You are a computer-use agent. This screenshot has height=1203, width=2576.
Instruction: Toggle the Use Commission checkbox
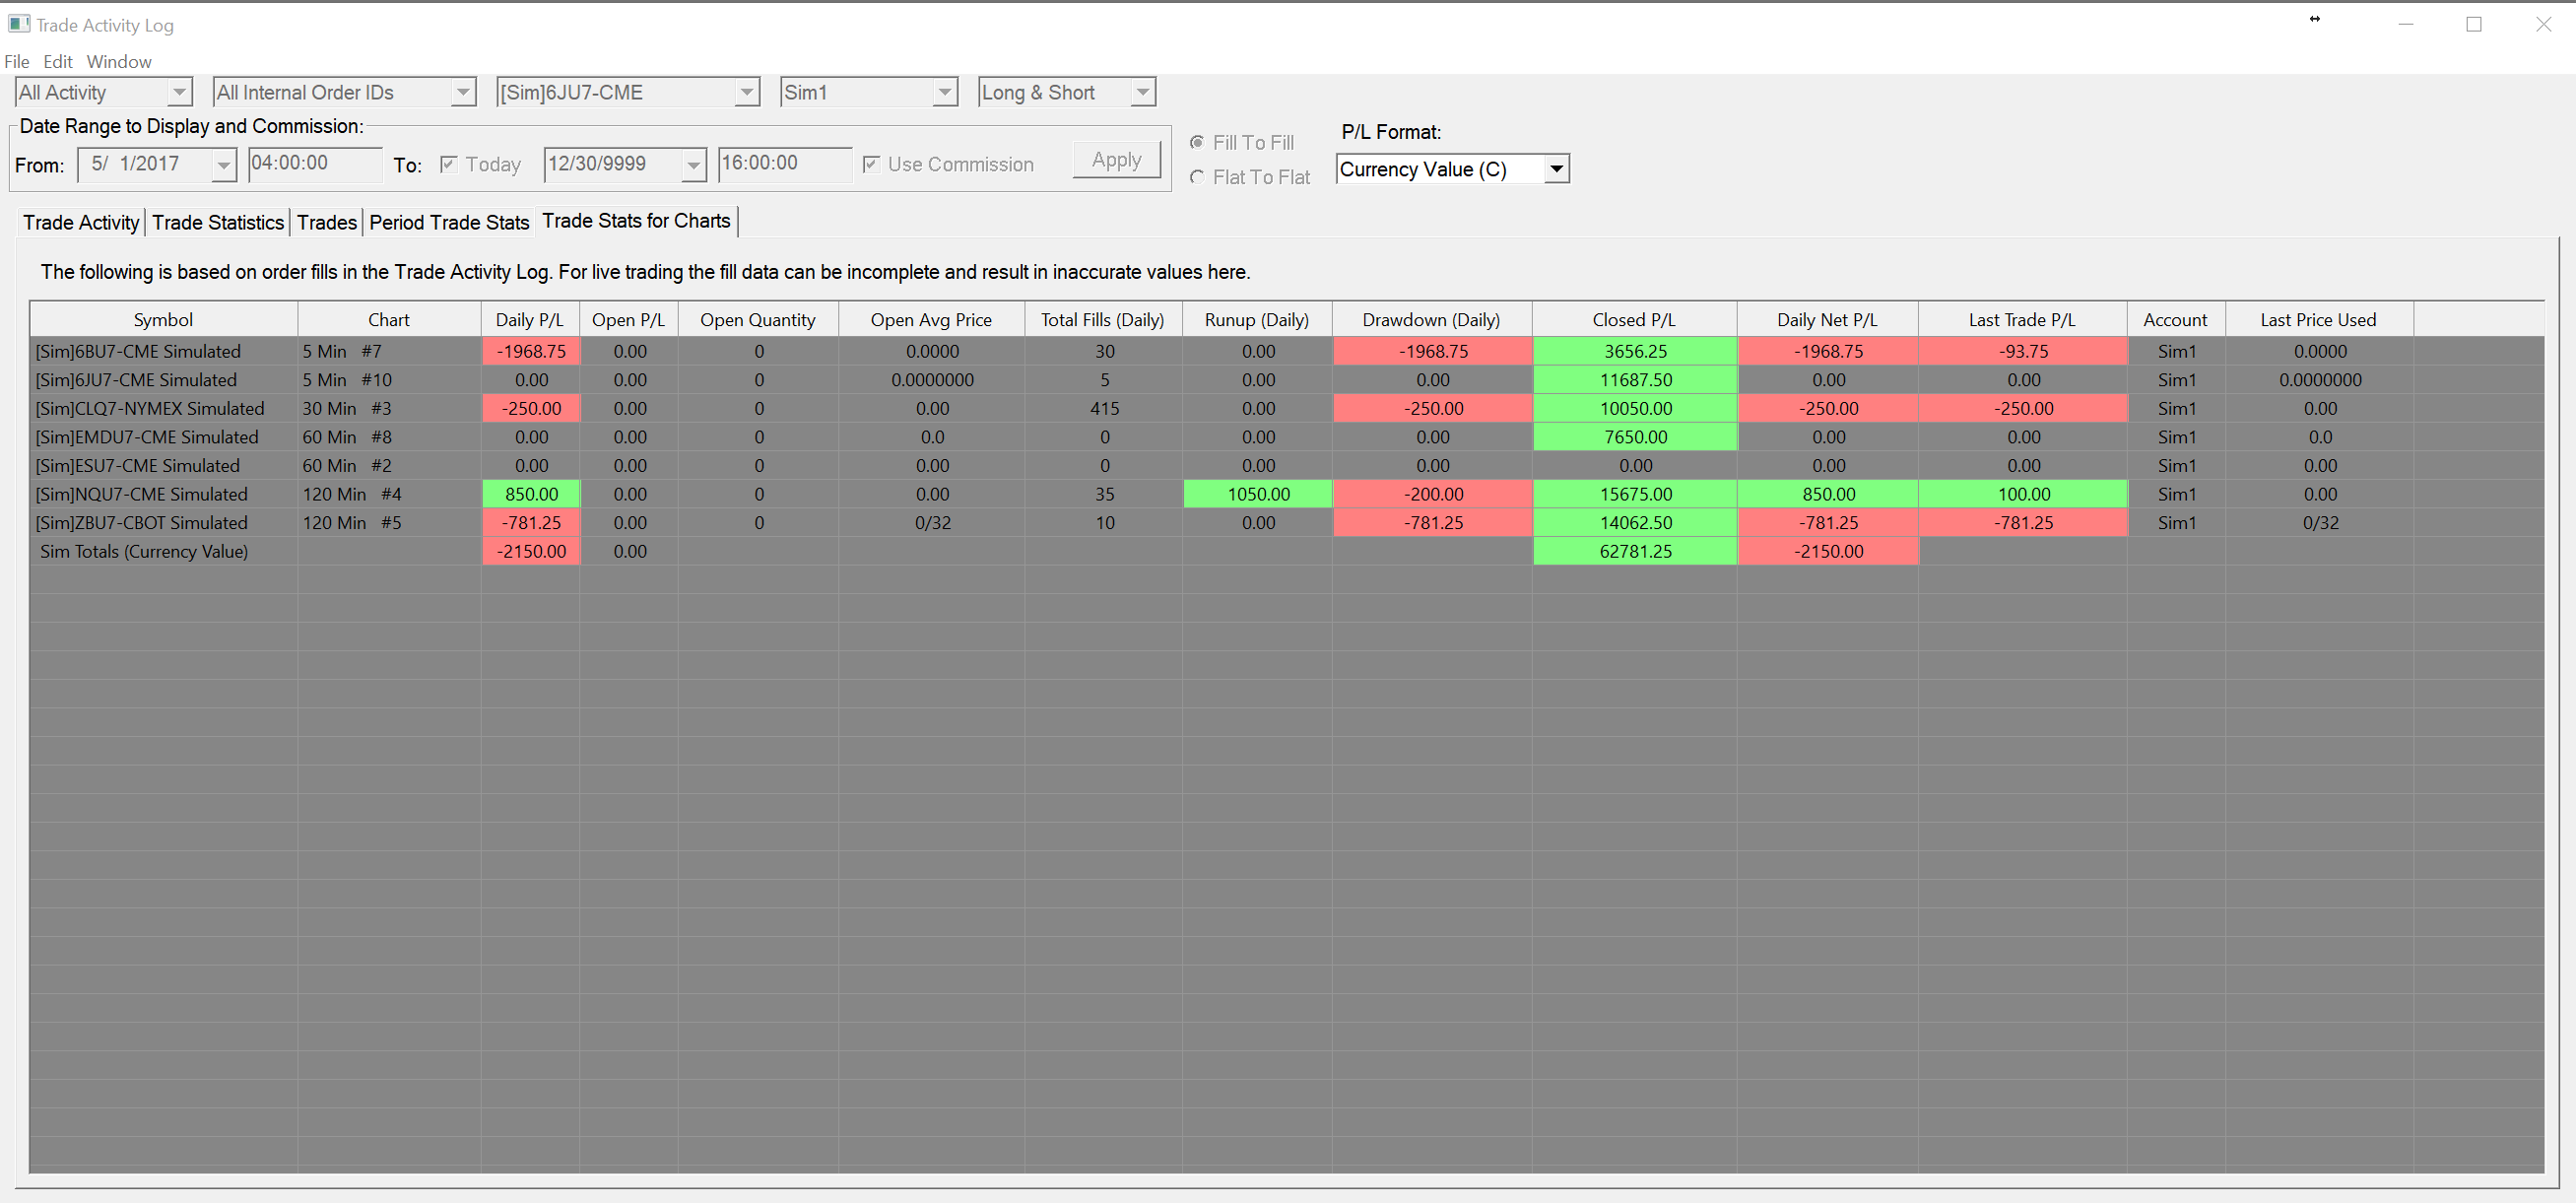(871, 164)
